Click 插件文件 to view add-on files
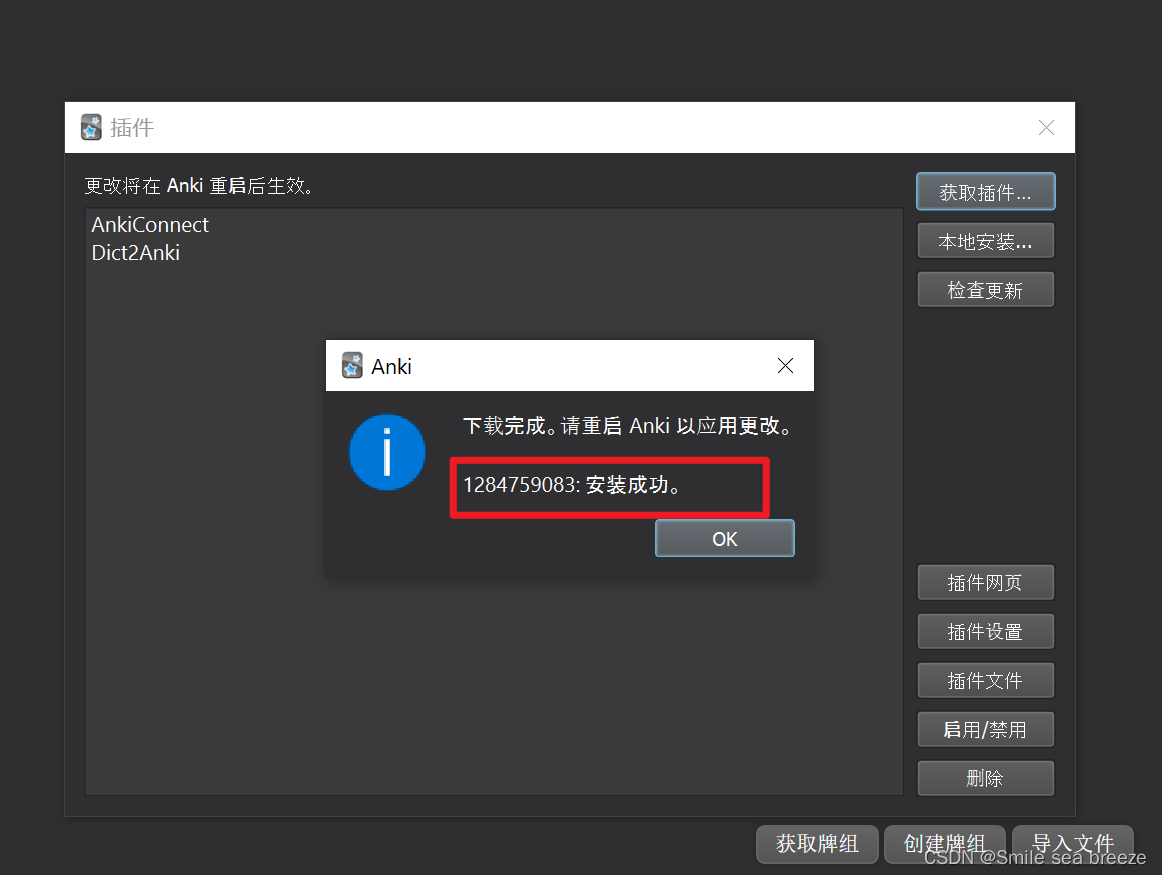1162x875 pixels. [x=985, y=680]
